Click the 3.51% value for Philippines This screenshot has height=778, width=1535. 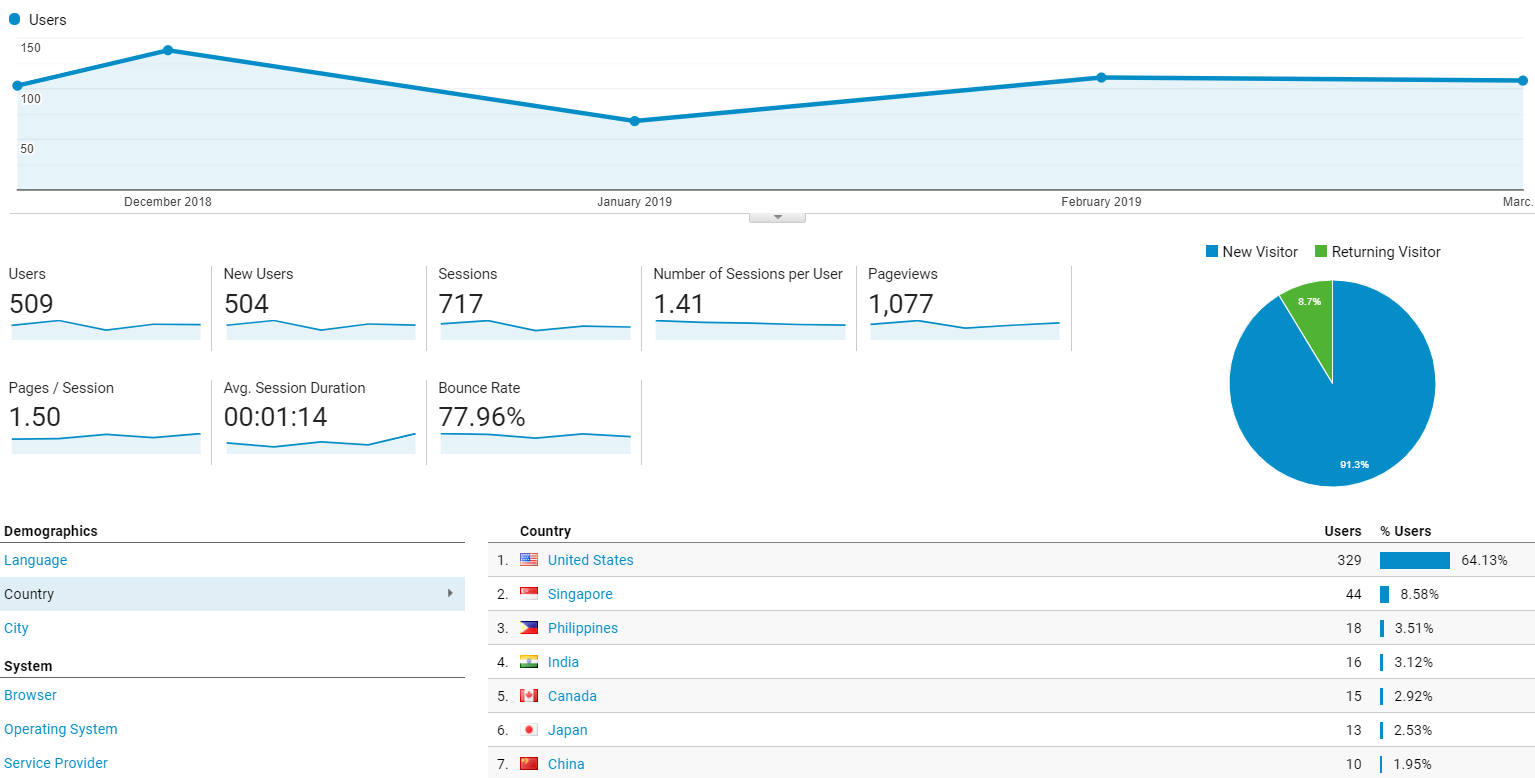(1414, 628)
